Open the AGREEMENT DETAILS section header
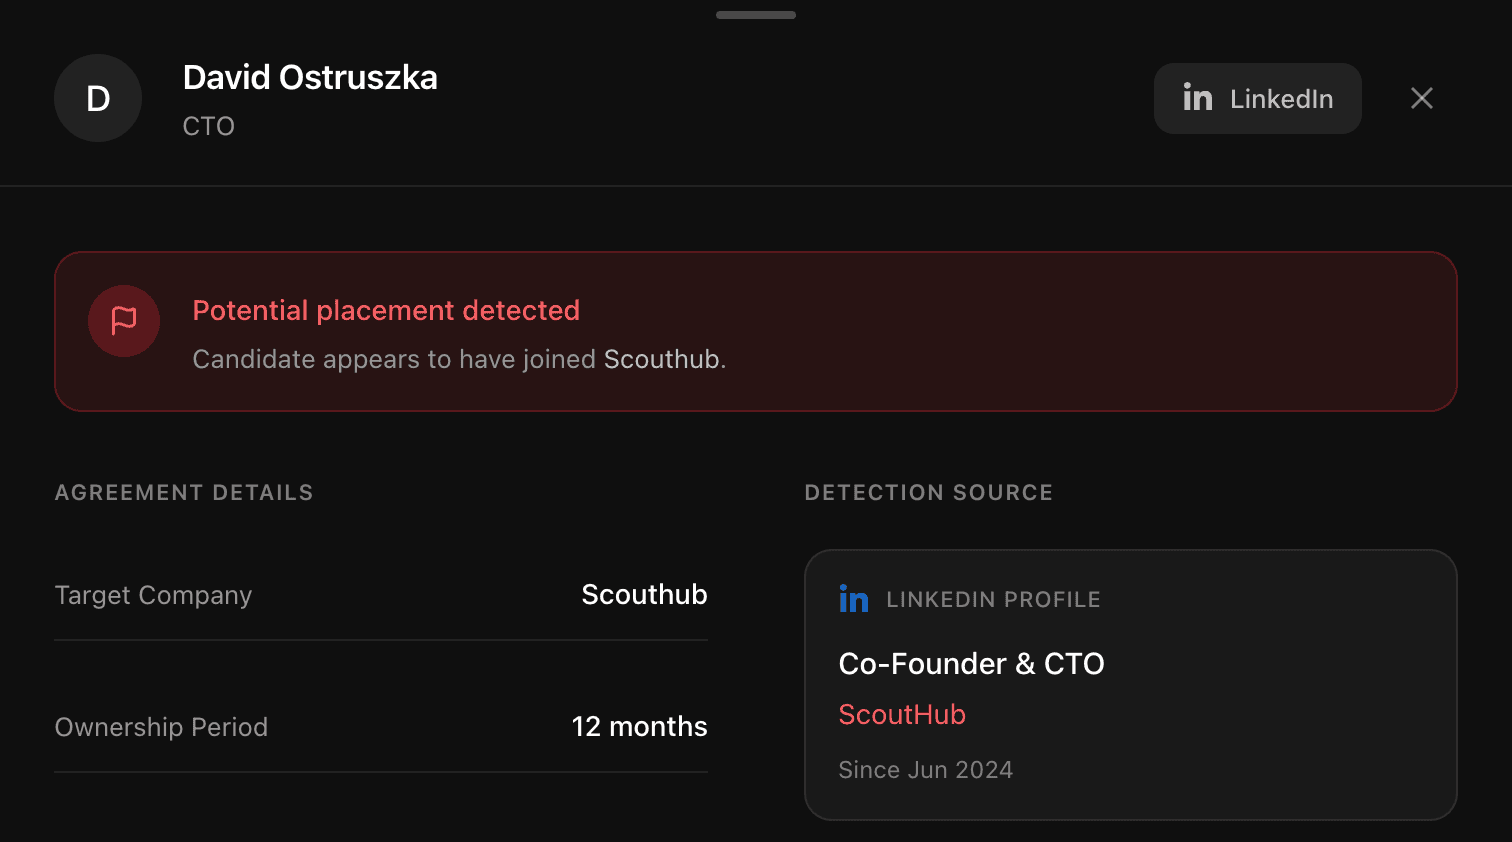1512x842 pixels. pos(183,492)
